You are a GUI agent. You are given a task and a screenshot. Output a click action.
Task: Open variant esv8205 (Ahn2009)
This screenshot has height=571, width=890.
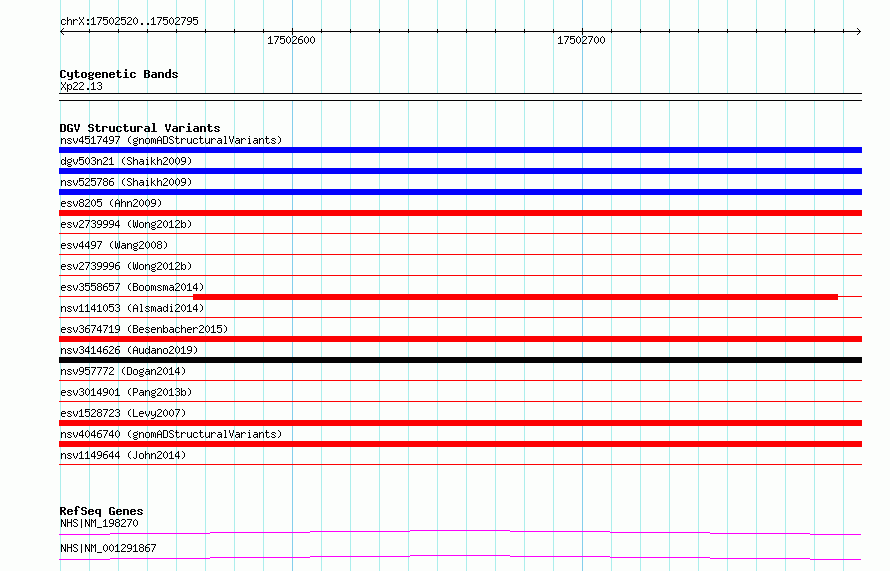pyautogui.click(x=111, y=203)
